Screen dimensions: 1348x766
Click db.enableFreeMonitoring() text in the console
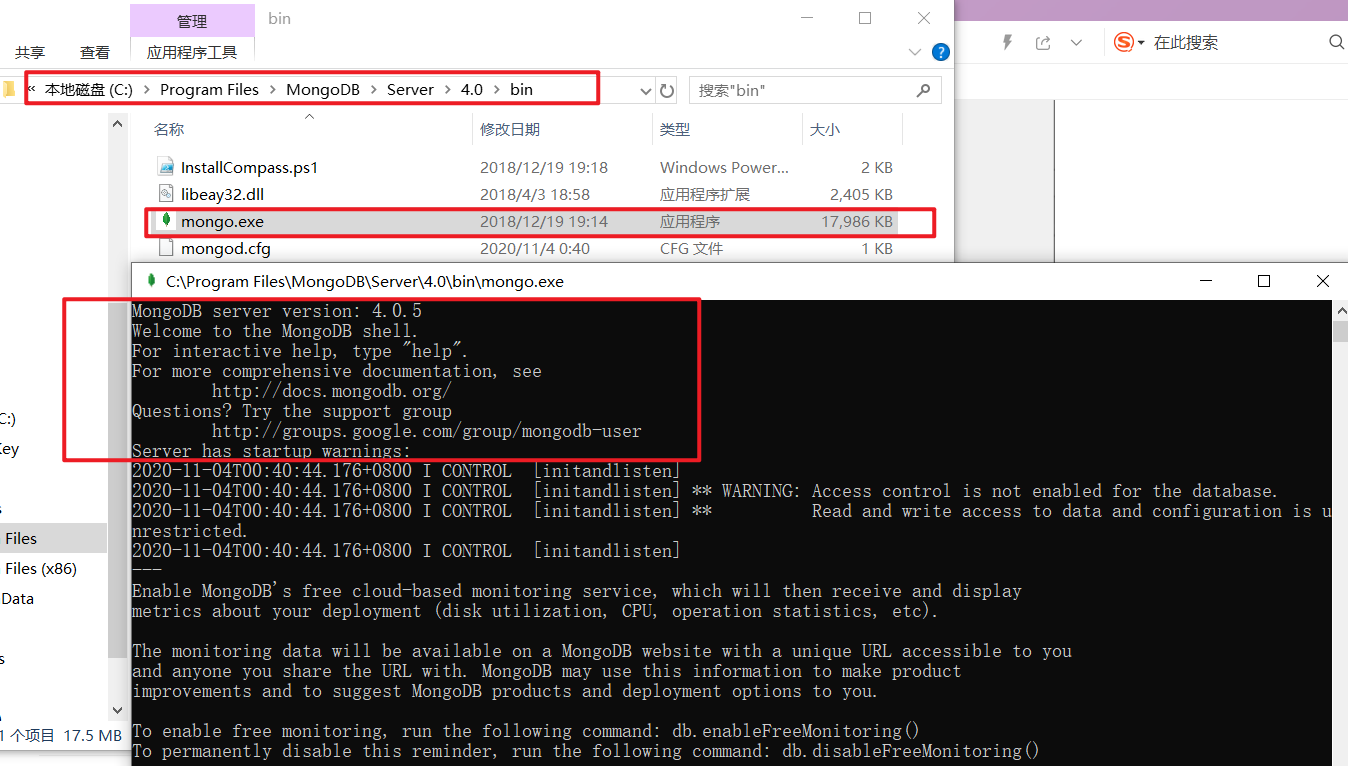coord(796,731)
